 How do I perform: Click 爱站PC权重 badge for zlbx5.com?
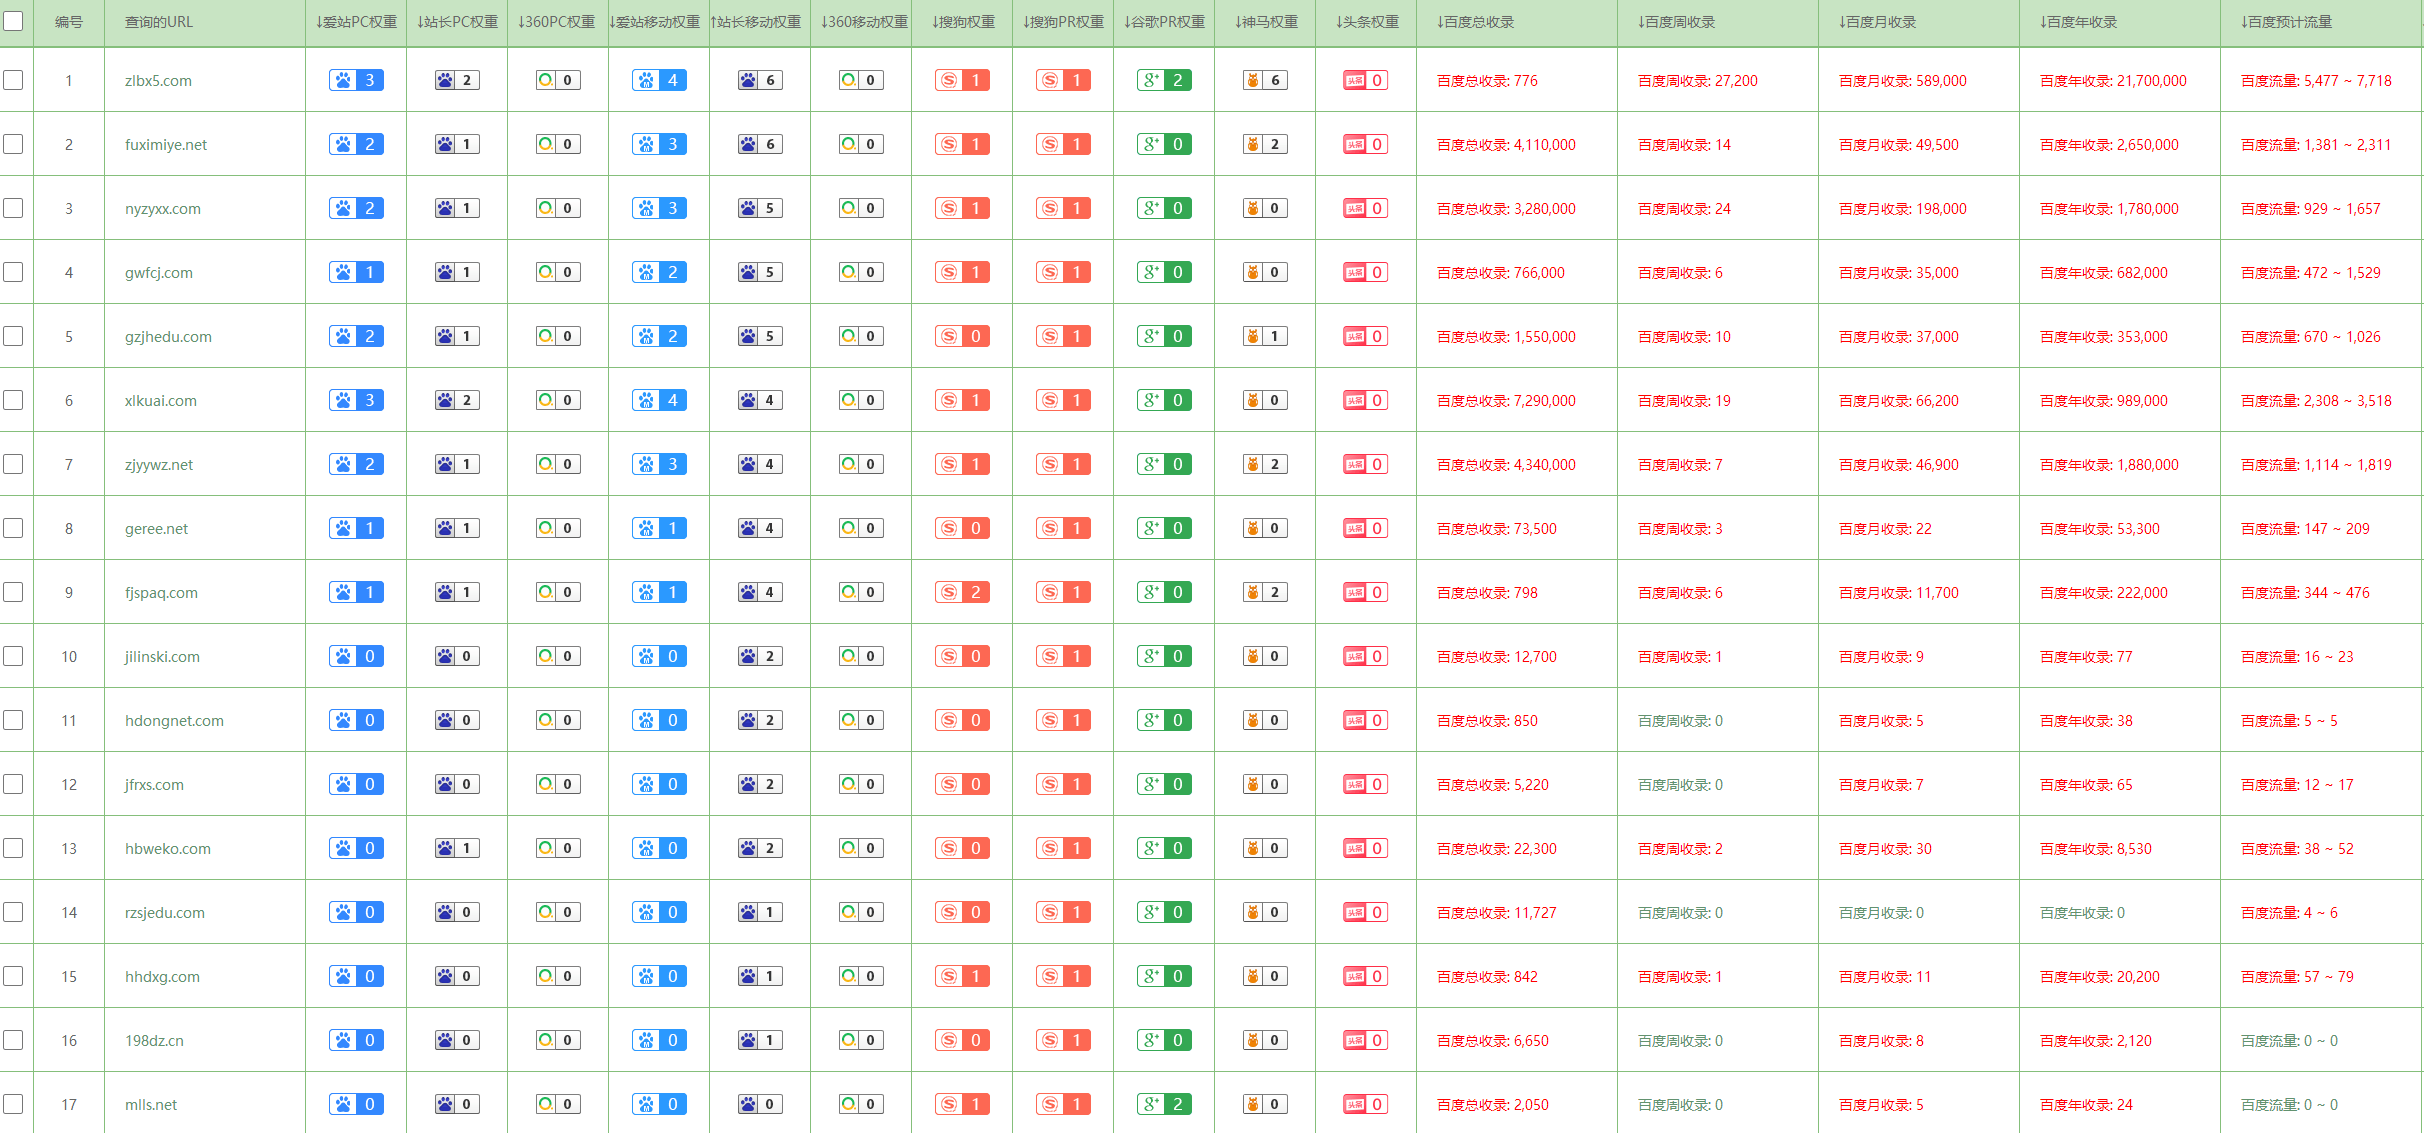click(x=356, y=80)
